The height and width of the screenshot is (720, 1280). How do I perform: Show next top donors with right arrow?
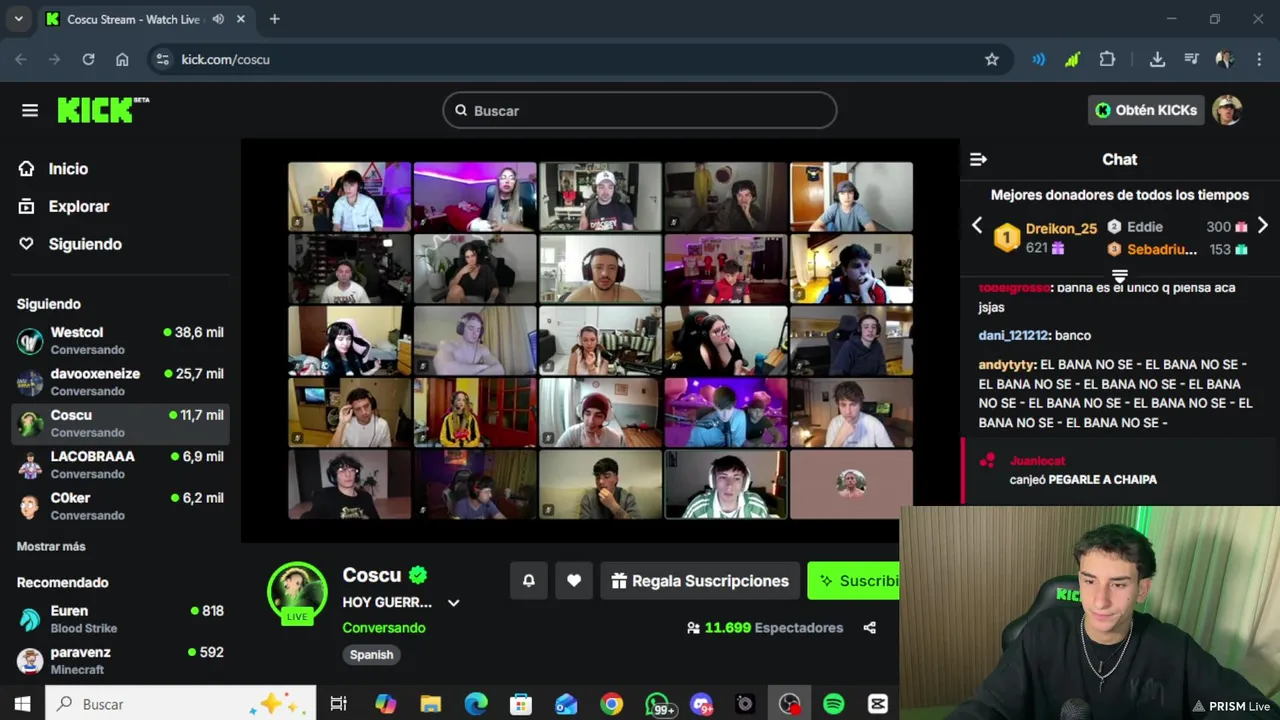(x=1262, y=226)
